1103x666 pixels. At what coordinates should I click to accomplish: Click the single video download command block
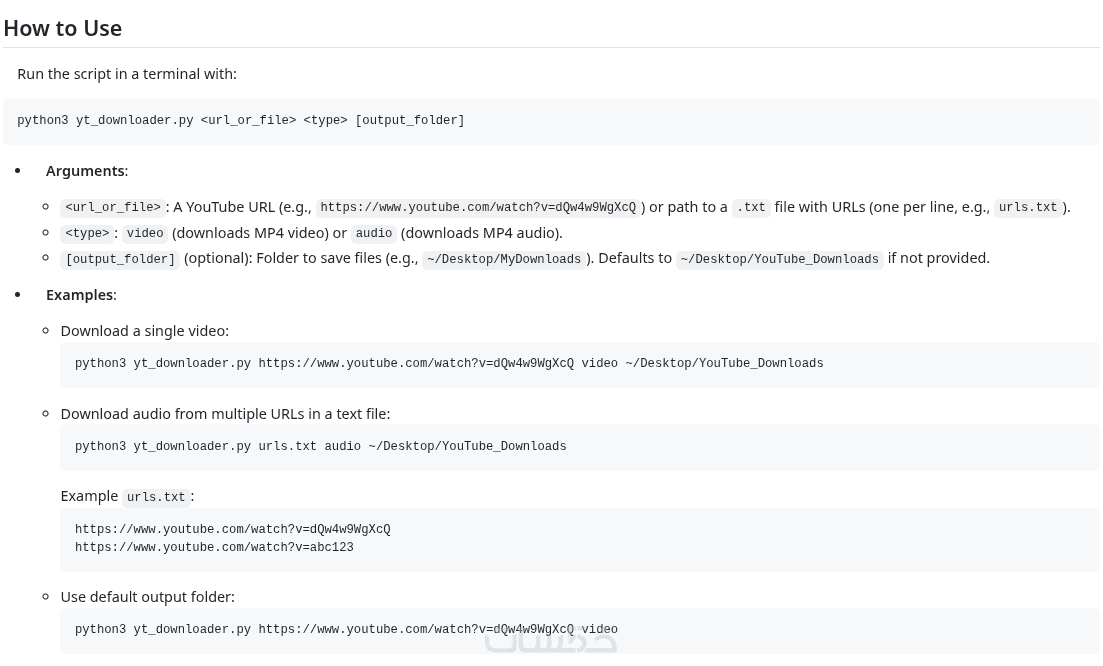click(449, 364)
